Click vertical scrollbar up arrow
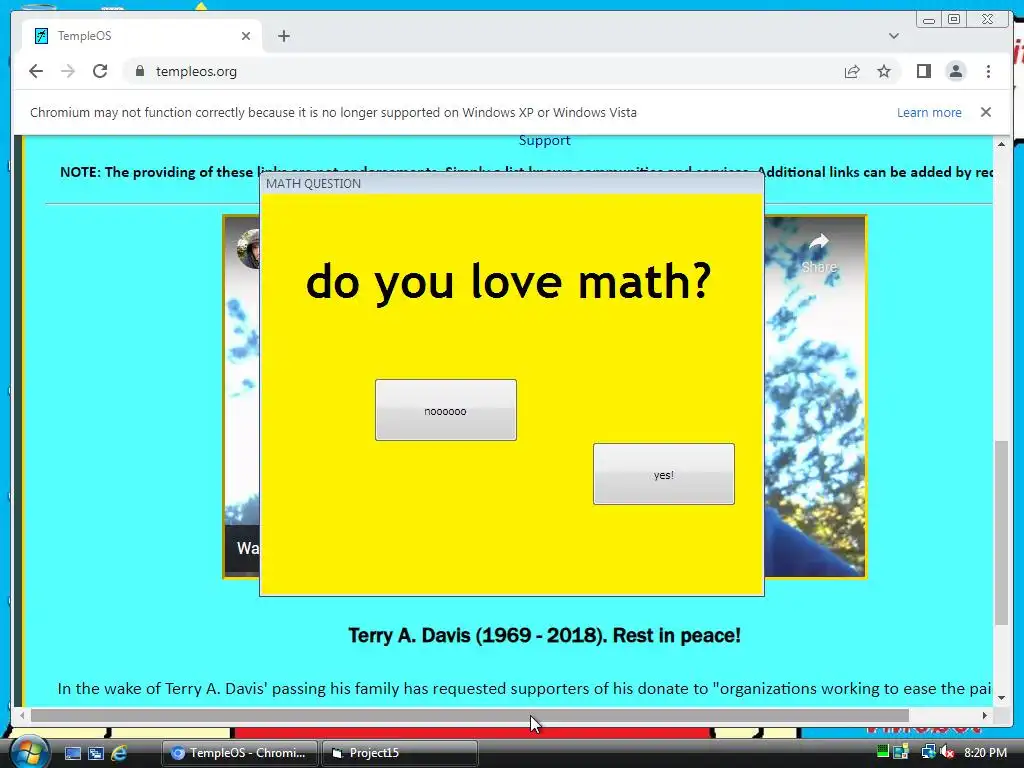This screenshot has width=1024, height=768. pos(1001,144)
